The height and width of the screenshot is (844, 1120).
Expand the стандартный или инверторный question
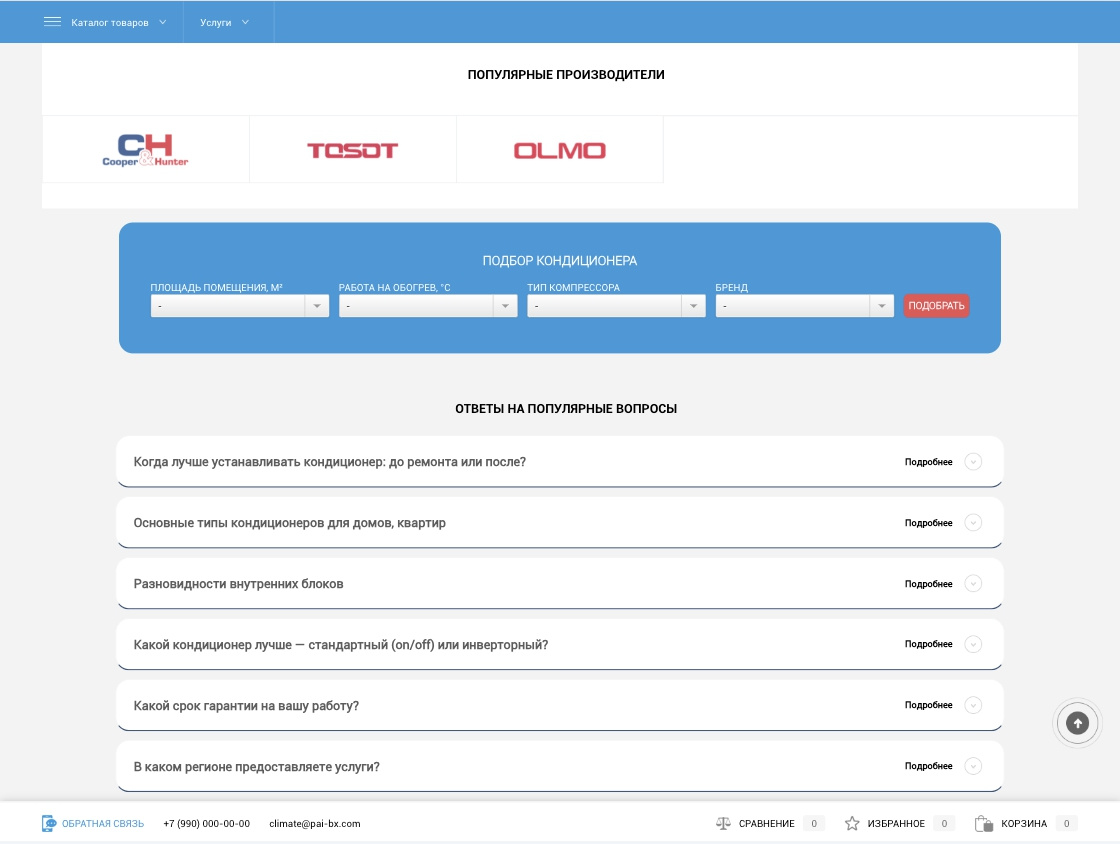(x=560, y=644)
